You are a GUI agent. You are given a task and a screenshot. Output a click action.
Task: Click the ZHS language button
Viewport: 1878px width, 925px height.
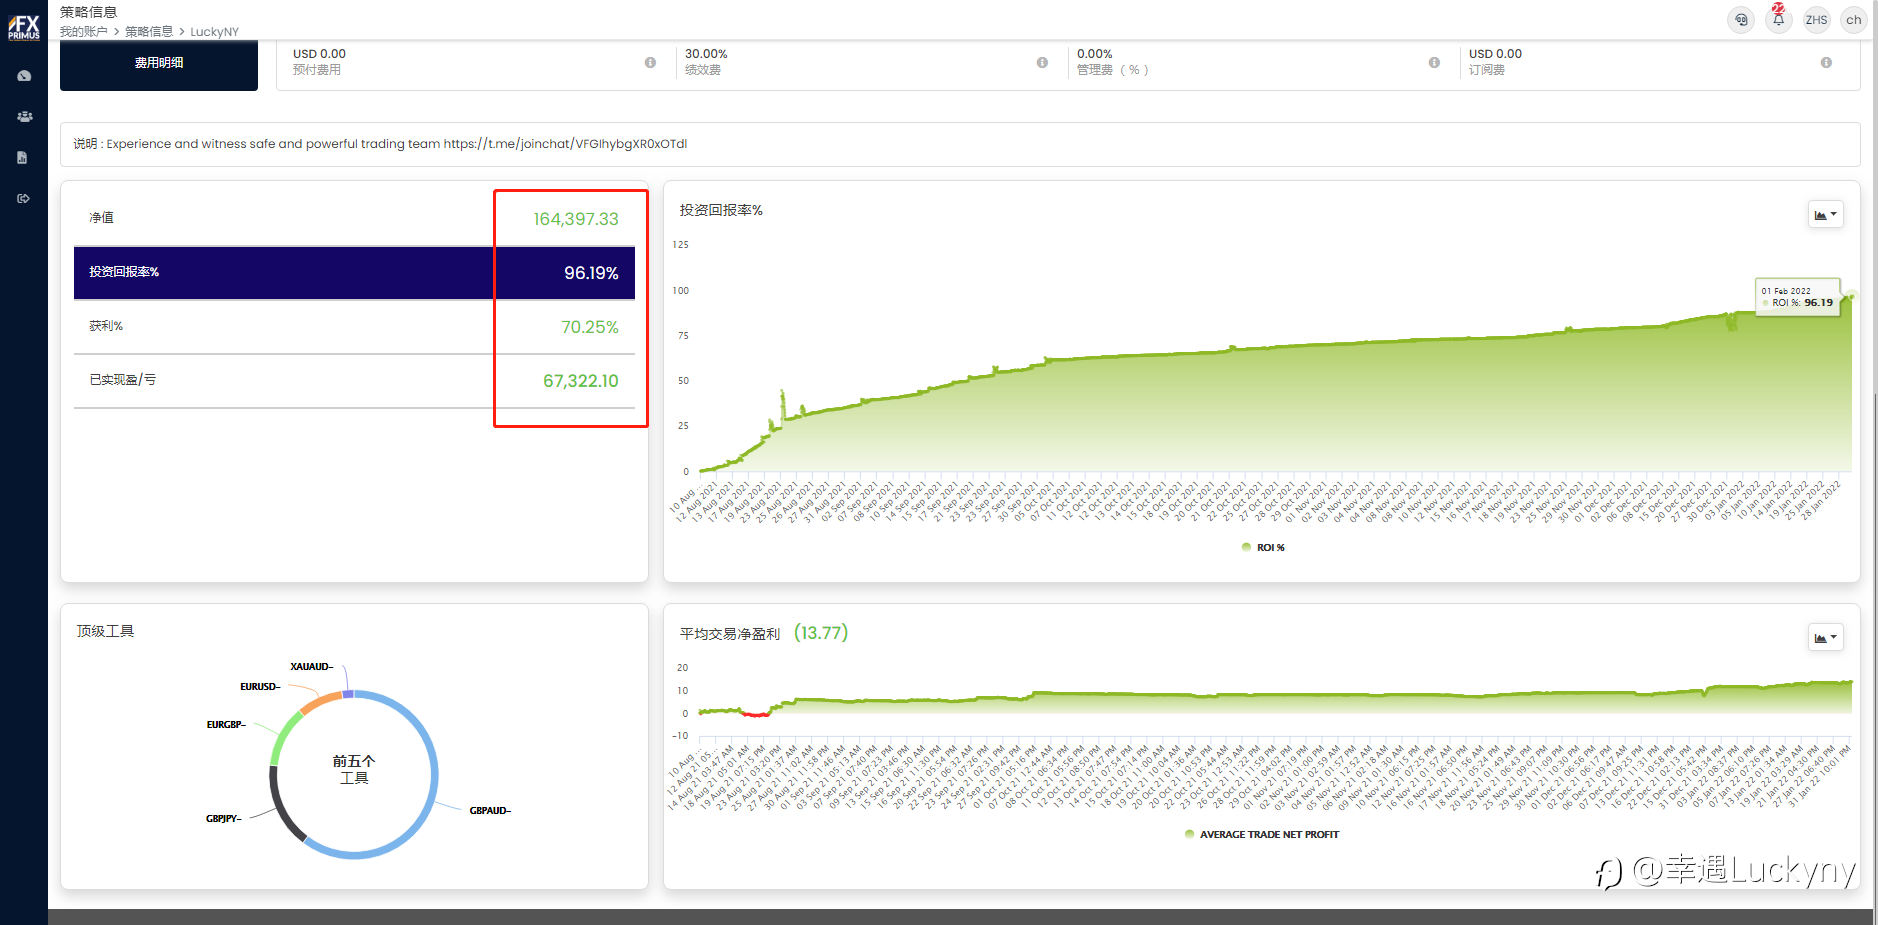[x=1816, y=20]
